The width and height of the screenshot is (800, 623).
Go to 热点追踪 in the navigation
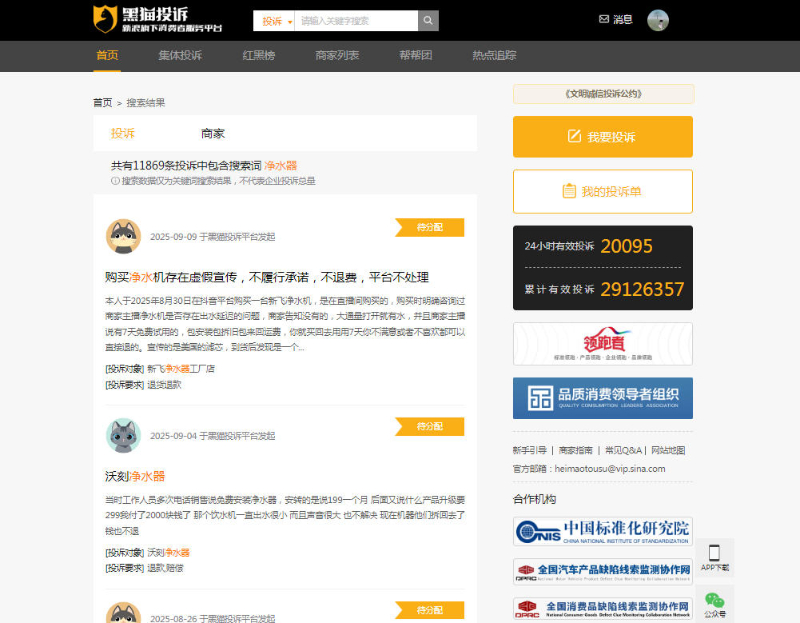click(494, 55)
